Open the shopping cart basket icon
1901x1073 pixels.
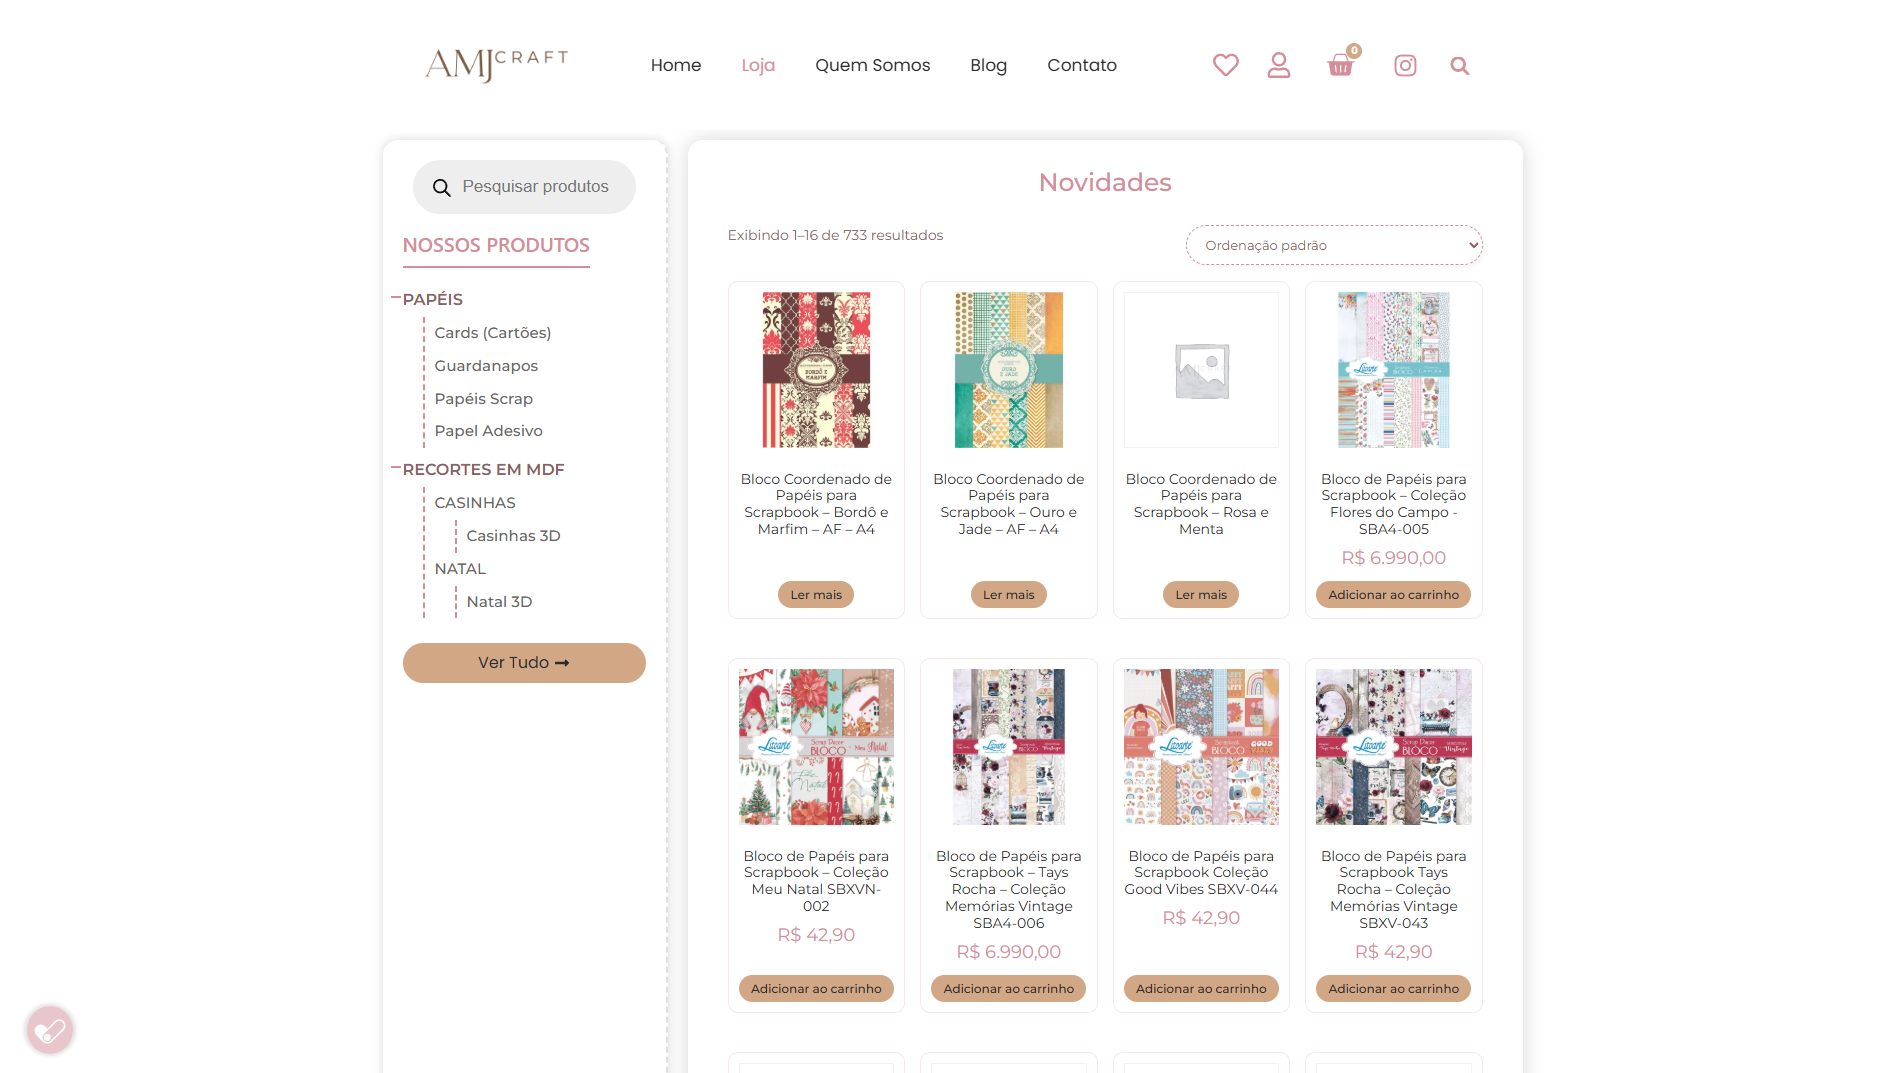click(1341, 65)
